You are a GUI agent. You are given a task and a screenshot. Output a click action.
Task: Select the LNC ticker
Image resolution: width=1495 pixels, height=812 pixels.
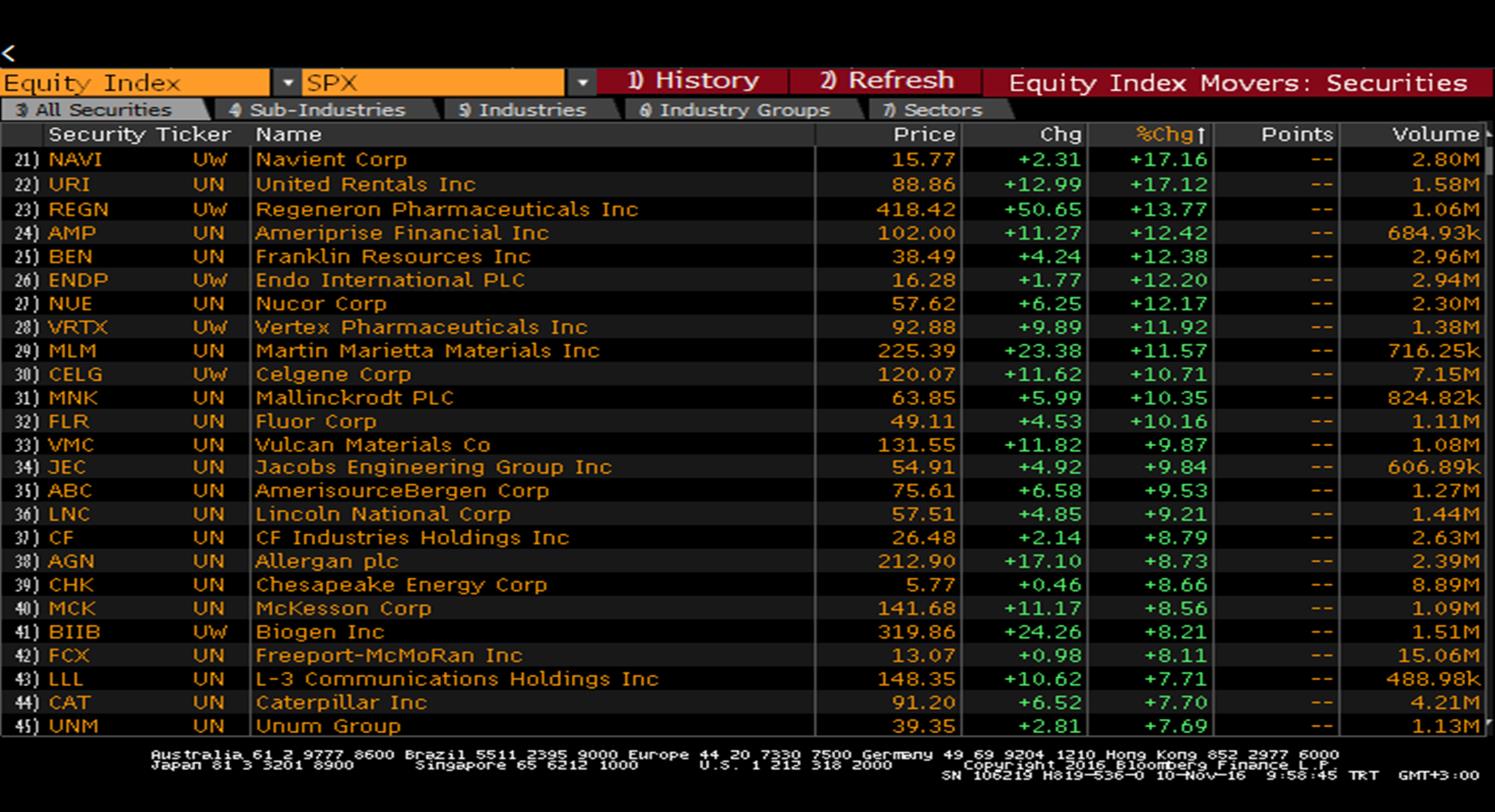(69, 514)
